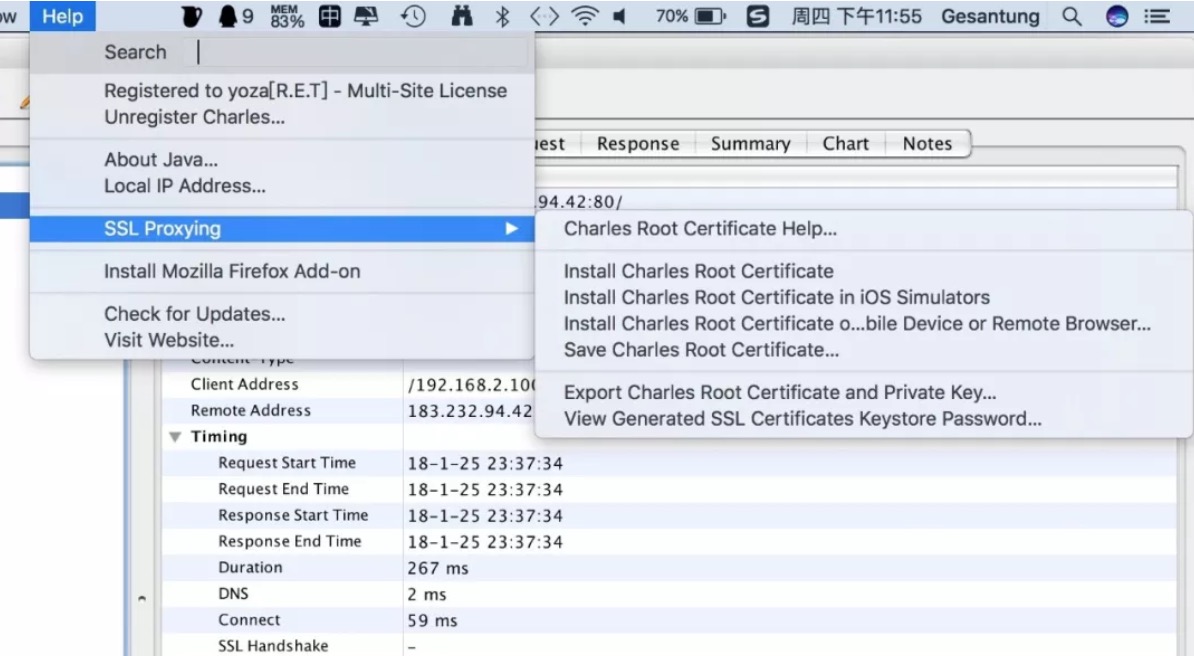This screenshot has height=656, width=1194.
Task: Switch to the Response tab
Action: pos(638,144)
